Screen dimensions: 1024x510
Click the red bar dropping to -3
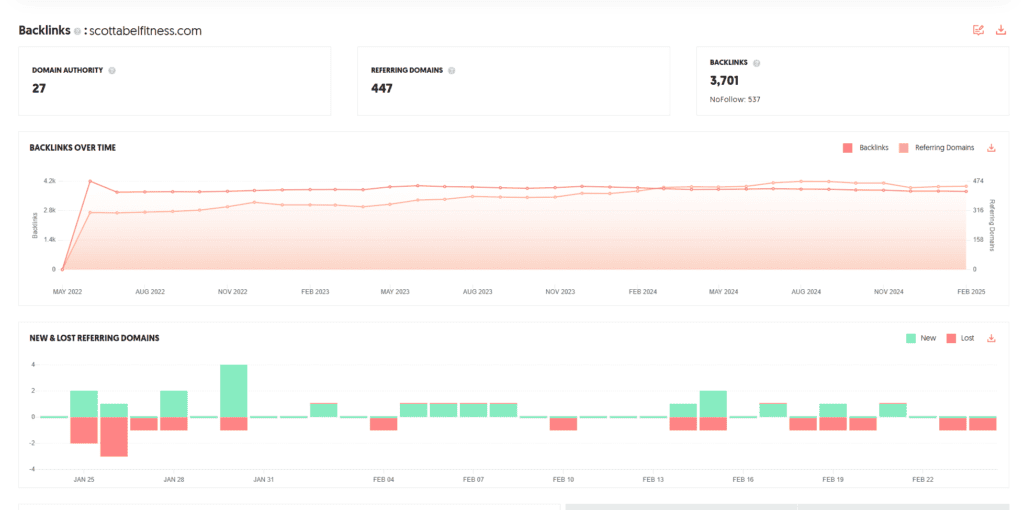pos(114,436)
